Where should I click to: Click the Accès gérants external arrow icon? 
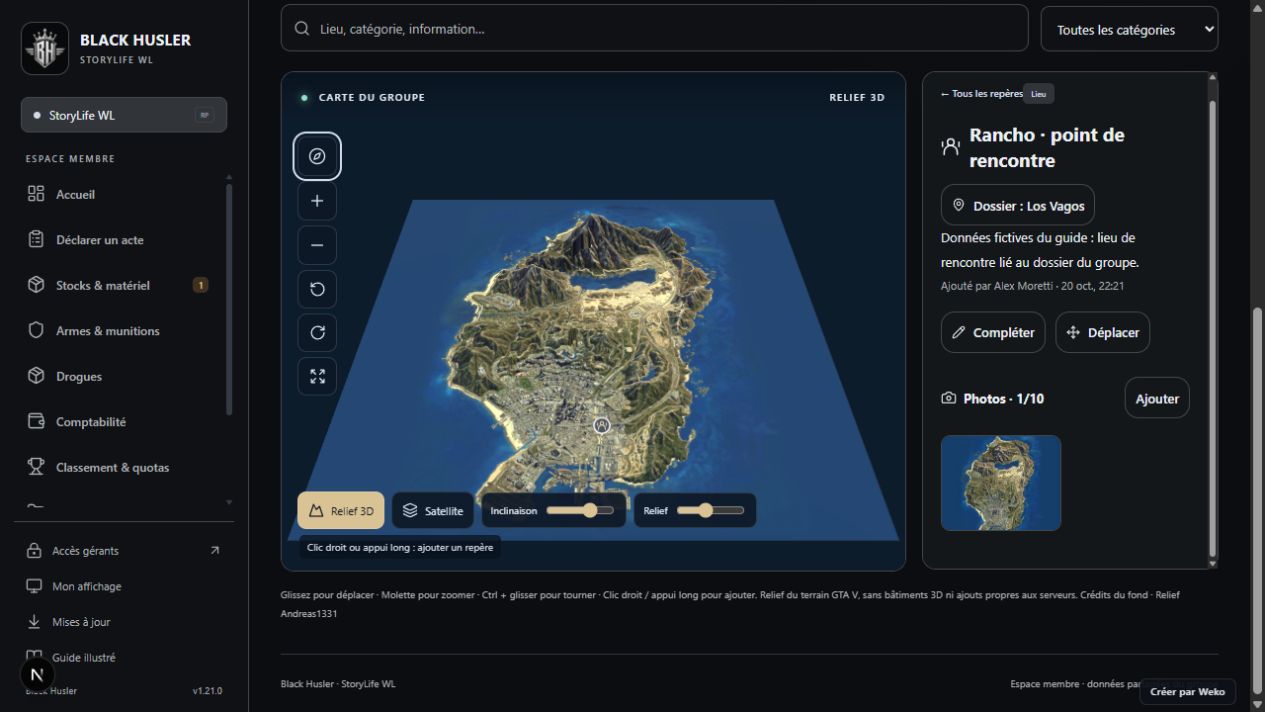click(x=214, y=551)
